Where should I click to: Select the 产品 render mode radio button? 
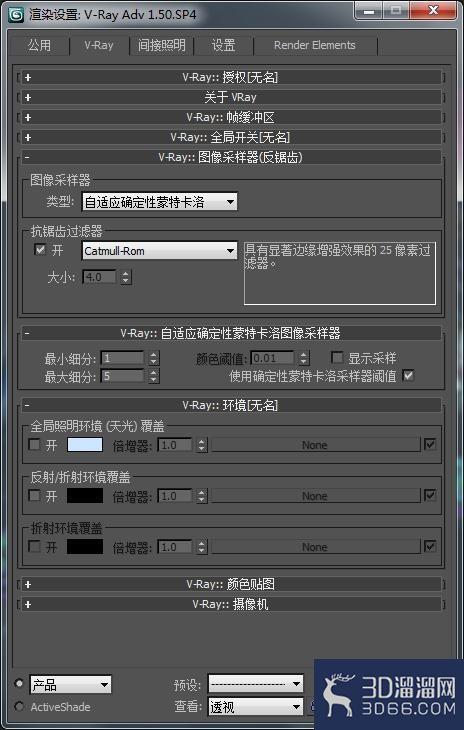tap(19, 683)
